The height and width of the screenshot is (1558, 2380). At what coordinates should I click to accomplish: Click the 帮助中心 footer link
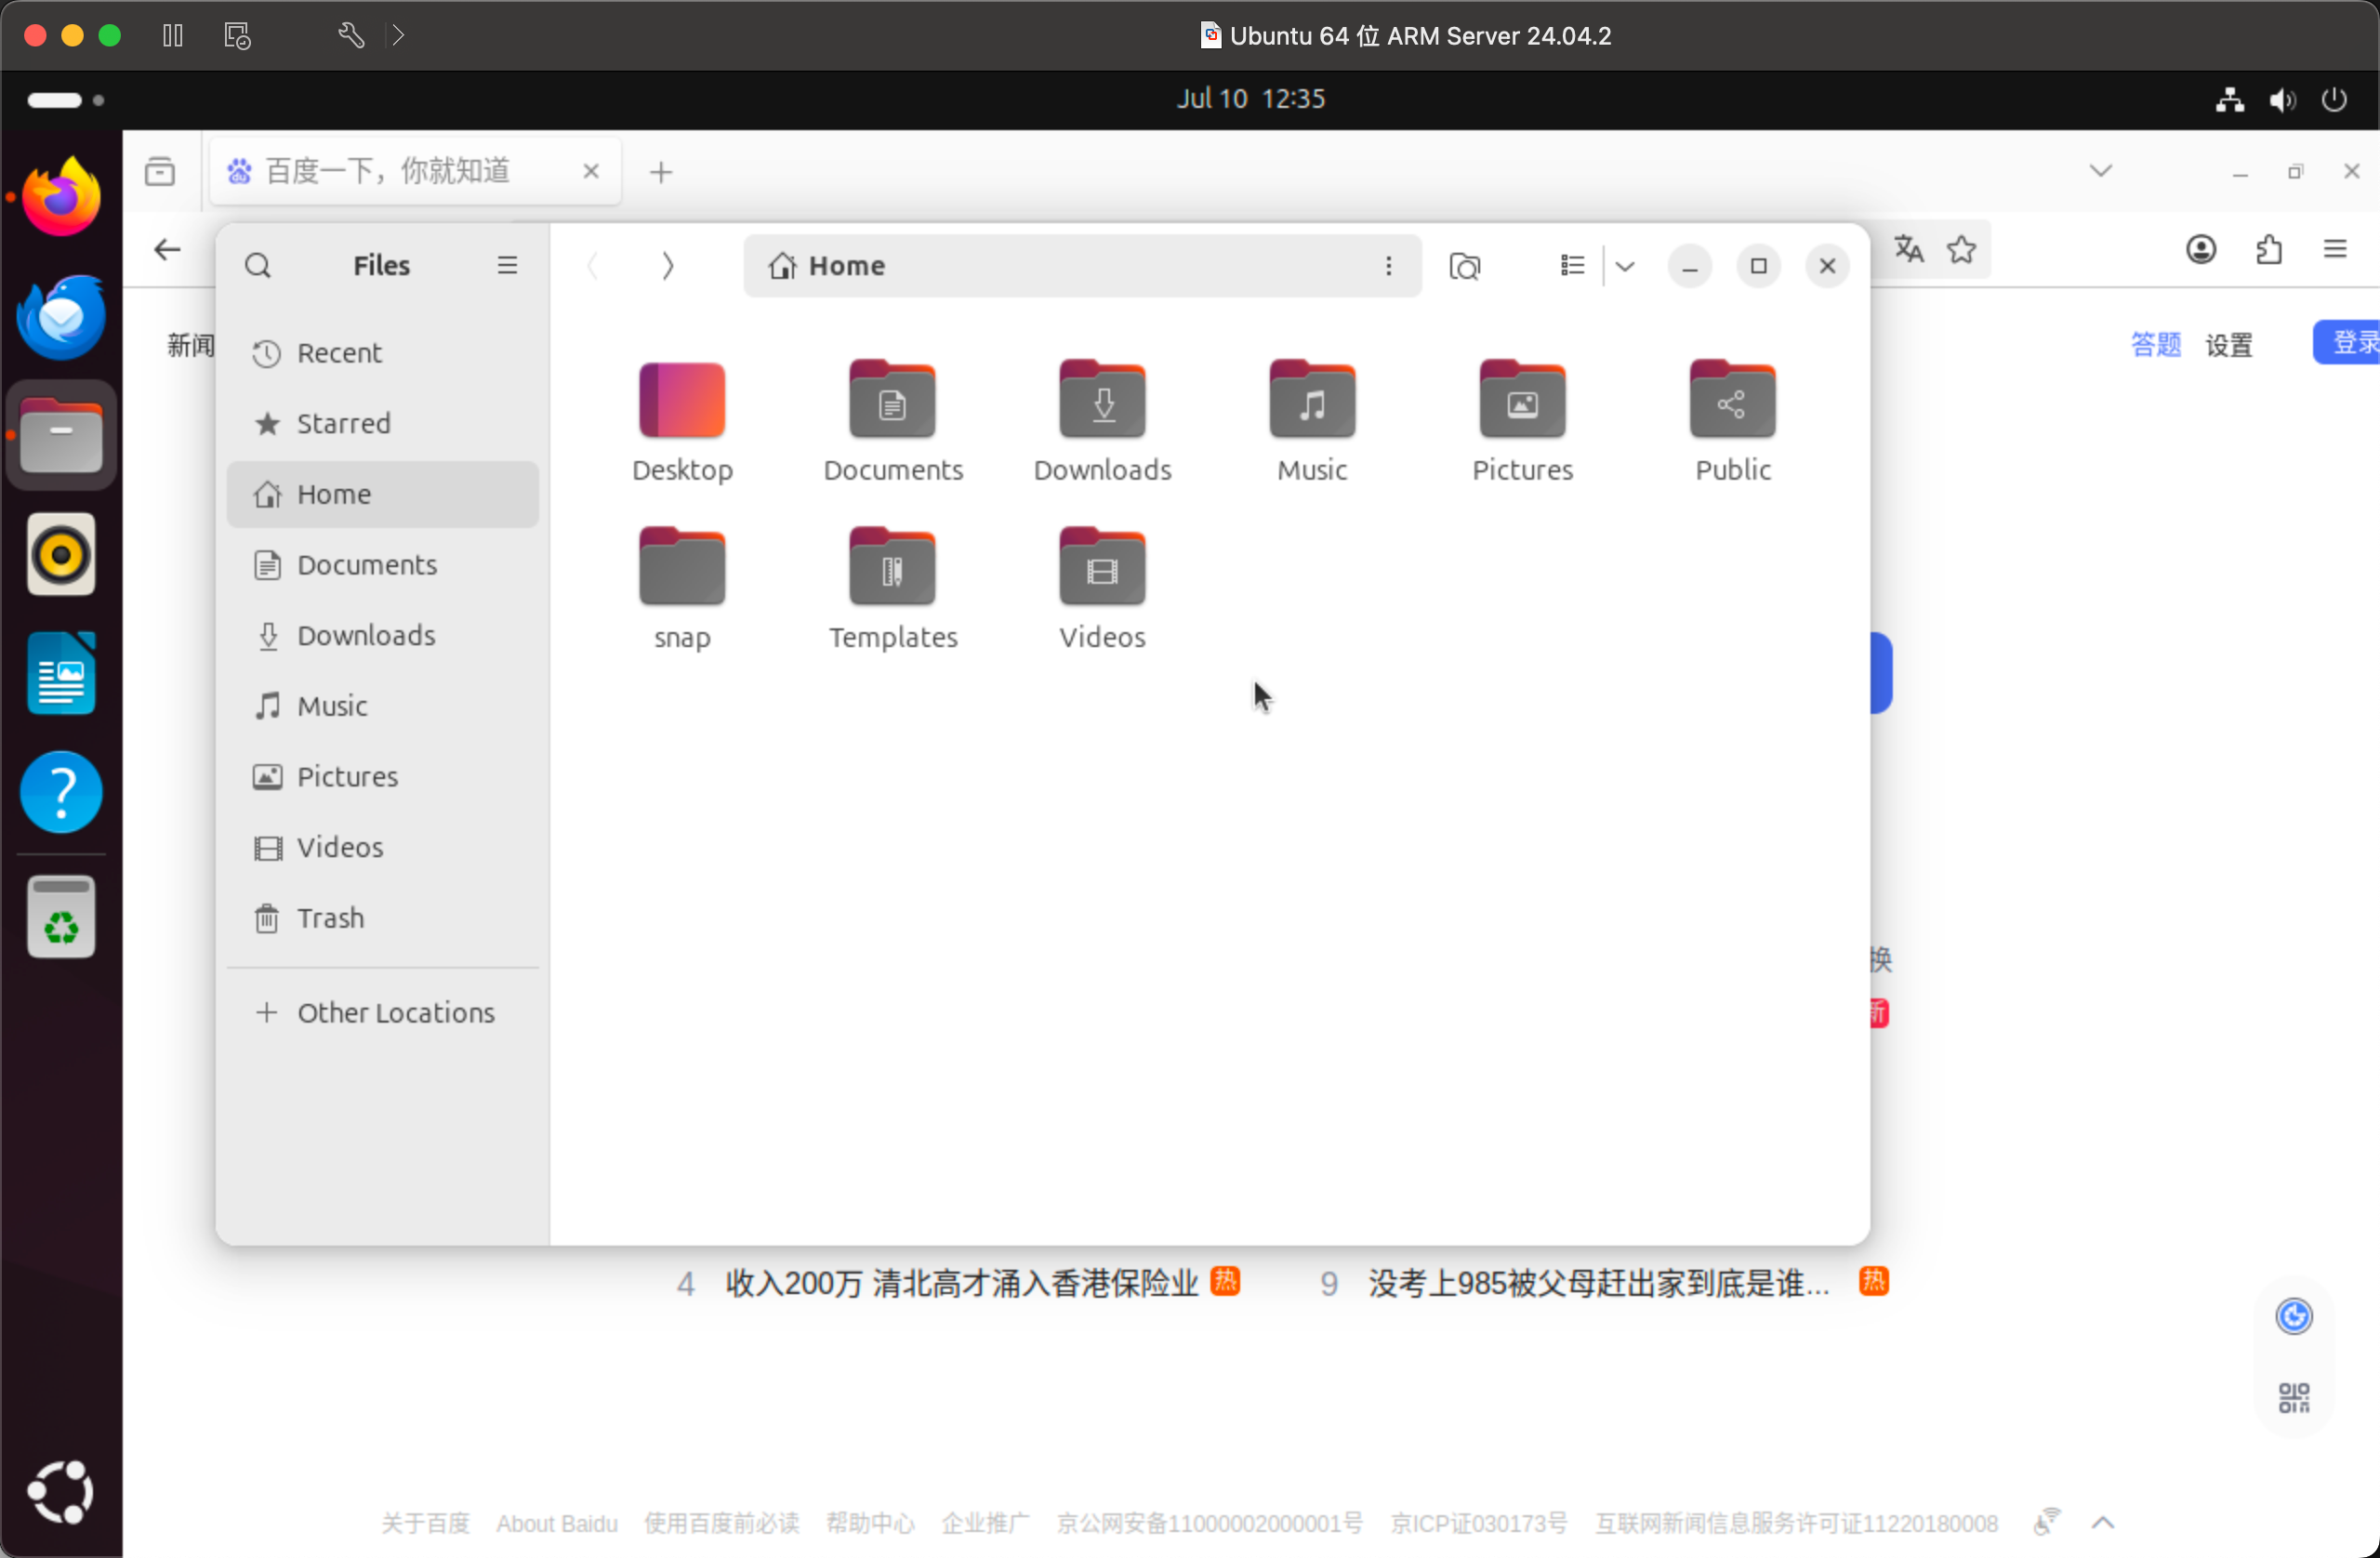(x=870, y=1523)
